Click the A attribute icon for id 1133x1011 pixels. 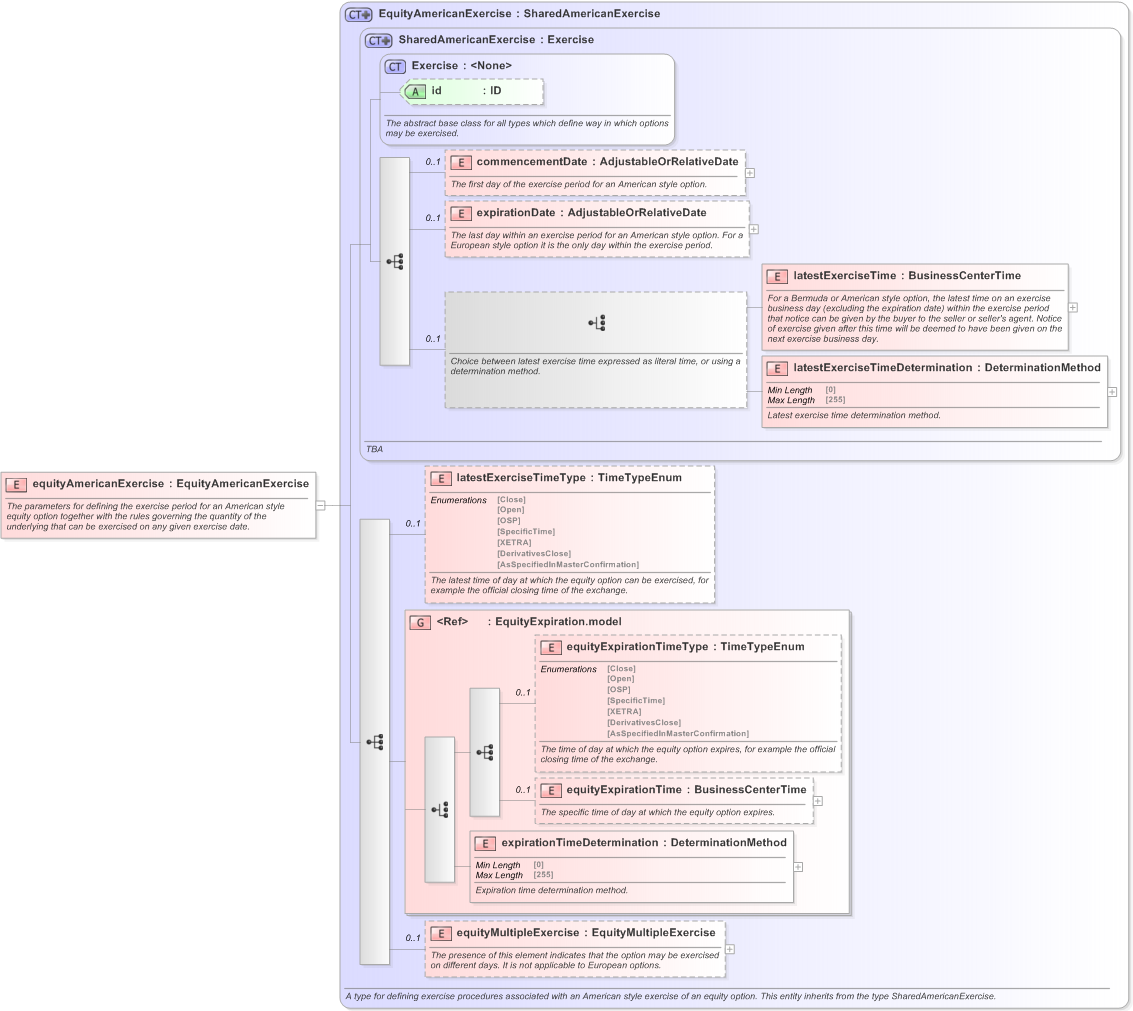414,92
